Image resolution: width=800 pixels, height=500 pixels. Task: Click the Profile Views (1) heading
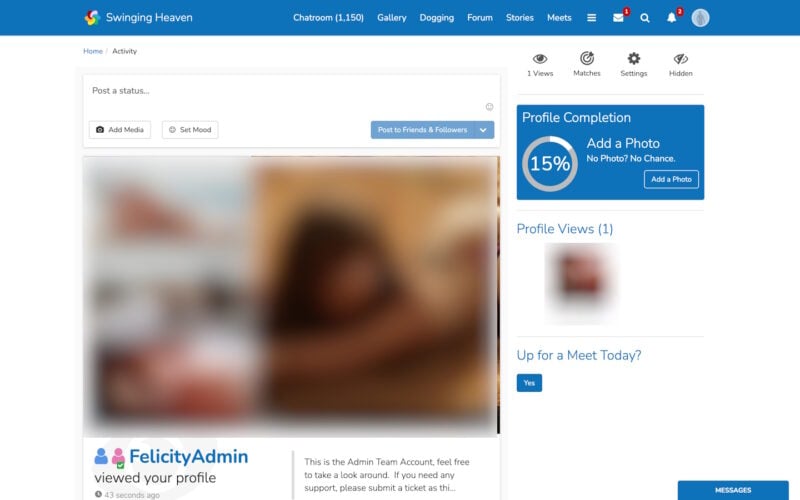pos(565,229)
